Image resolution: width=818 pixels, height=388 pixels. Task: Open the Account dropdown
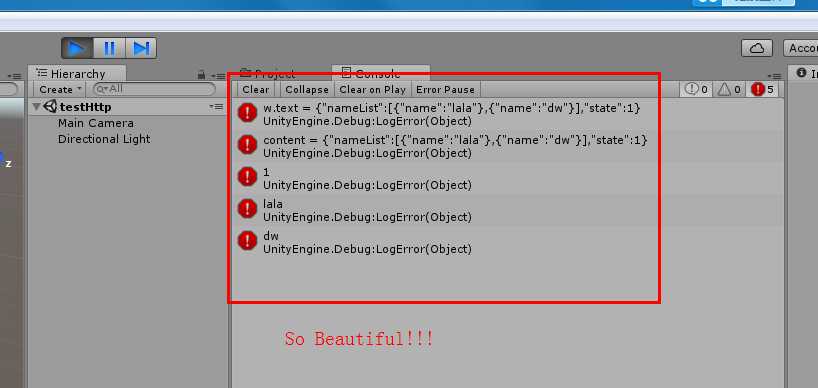pyautogui.click(x=801, y=48)
